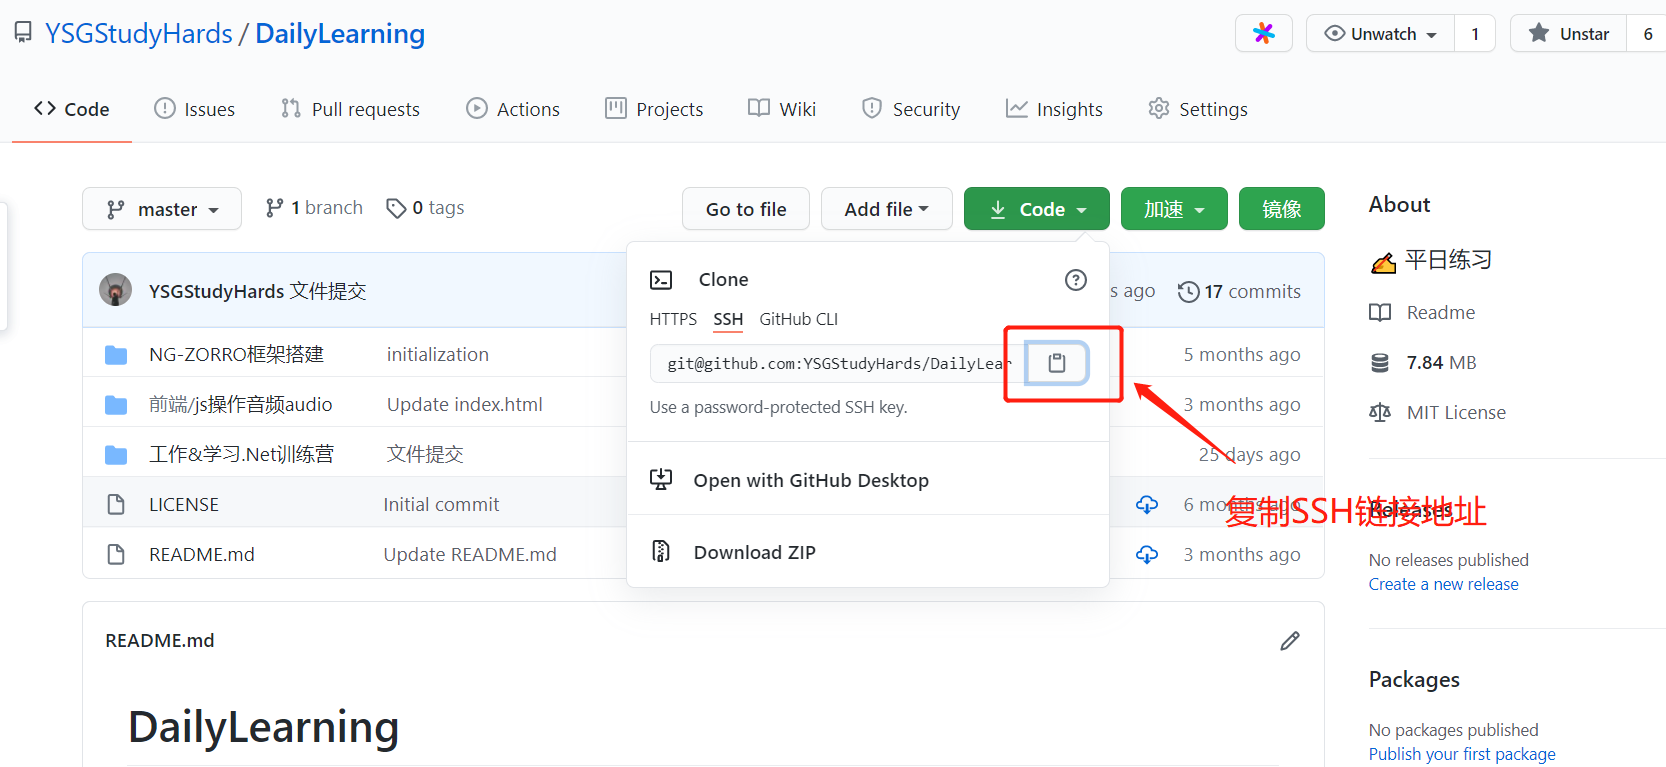Unstar the repository
1666x767 pixels.
coord(1569,34)
